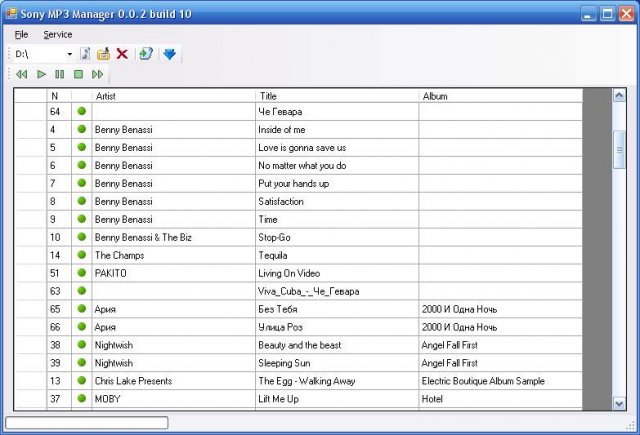Select the artist "Chris Lake Presents"

tap(133, 381)
